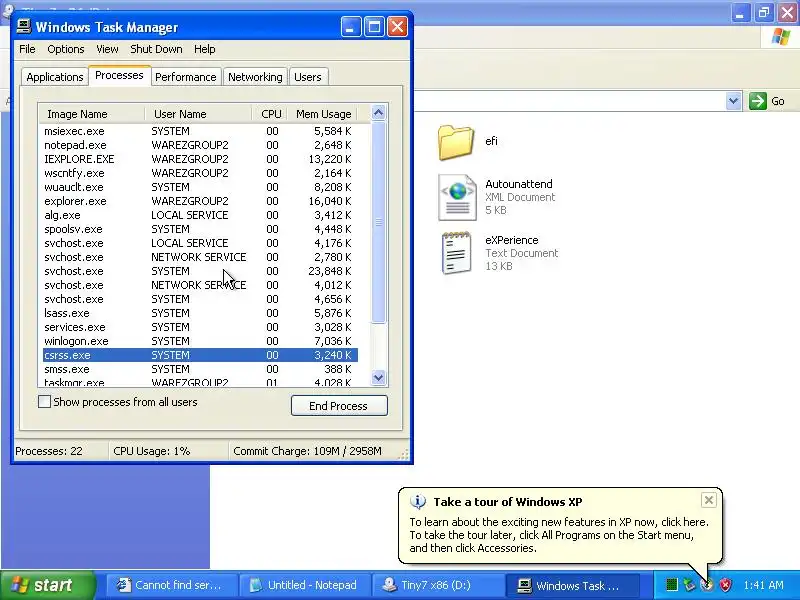Enable Show processes from all users
The height and width of the screenshot is (600, 800).
44,402
